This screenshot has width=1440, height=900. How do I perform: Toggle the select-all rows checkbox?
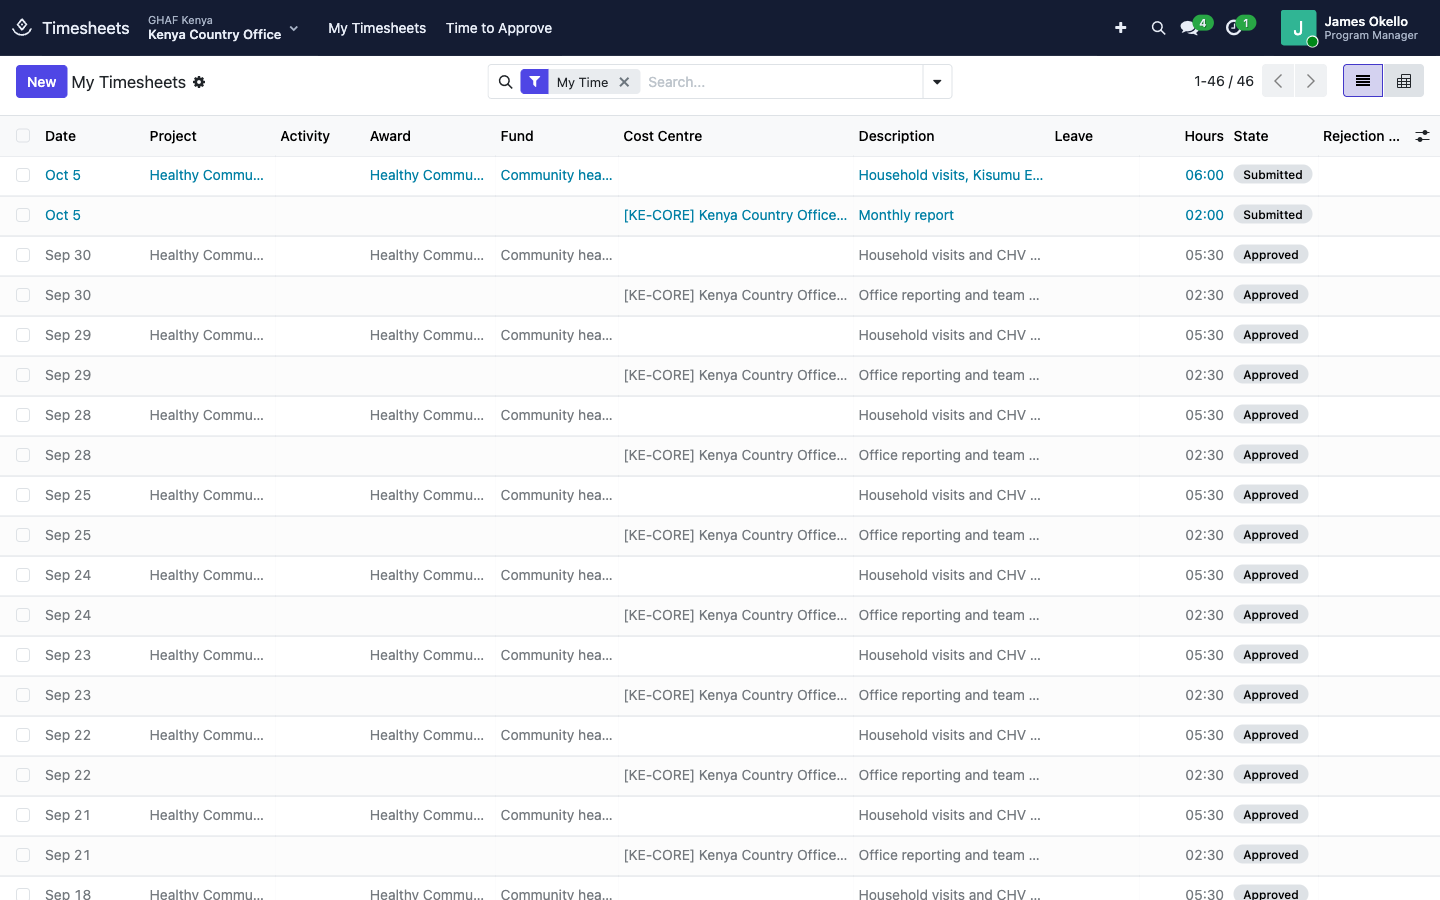point(23,136)
